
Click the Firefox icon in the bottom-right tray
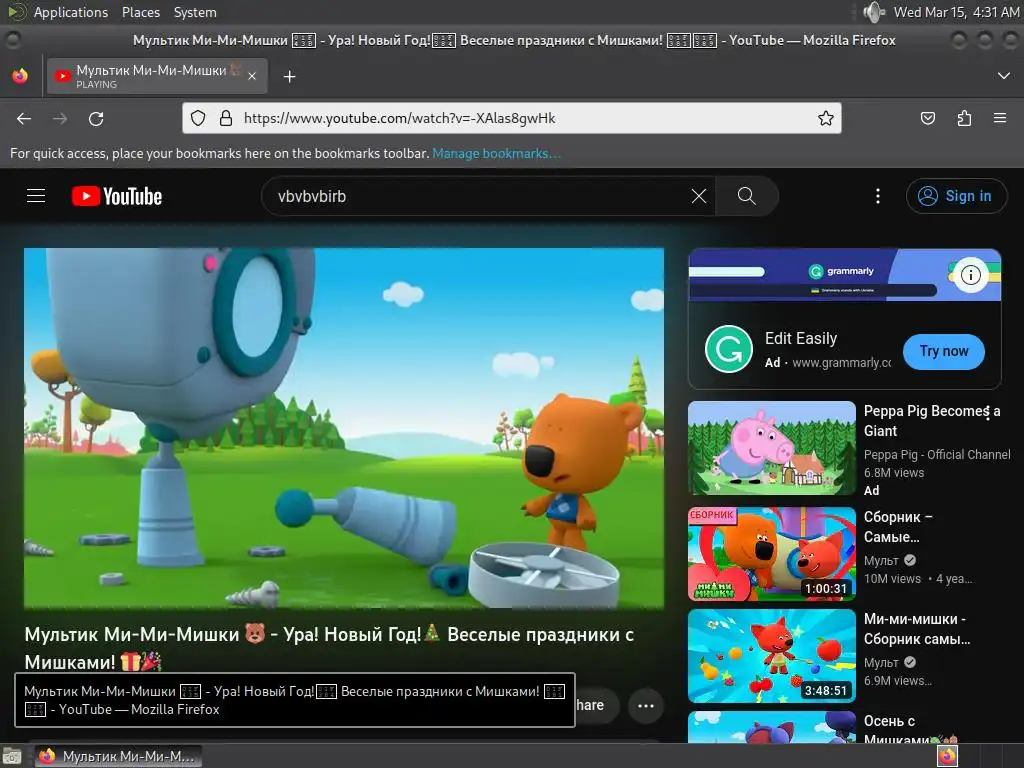coord(947,756)
